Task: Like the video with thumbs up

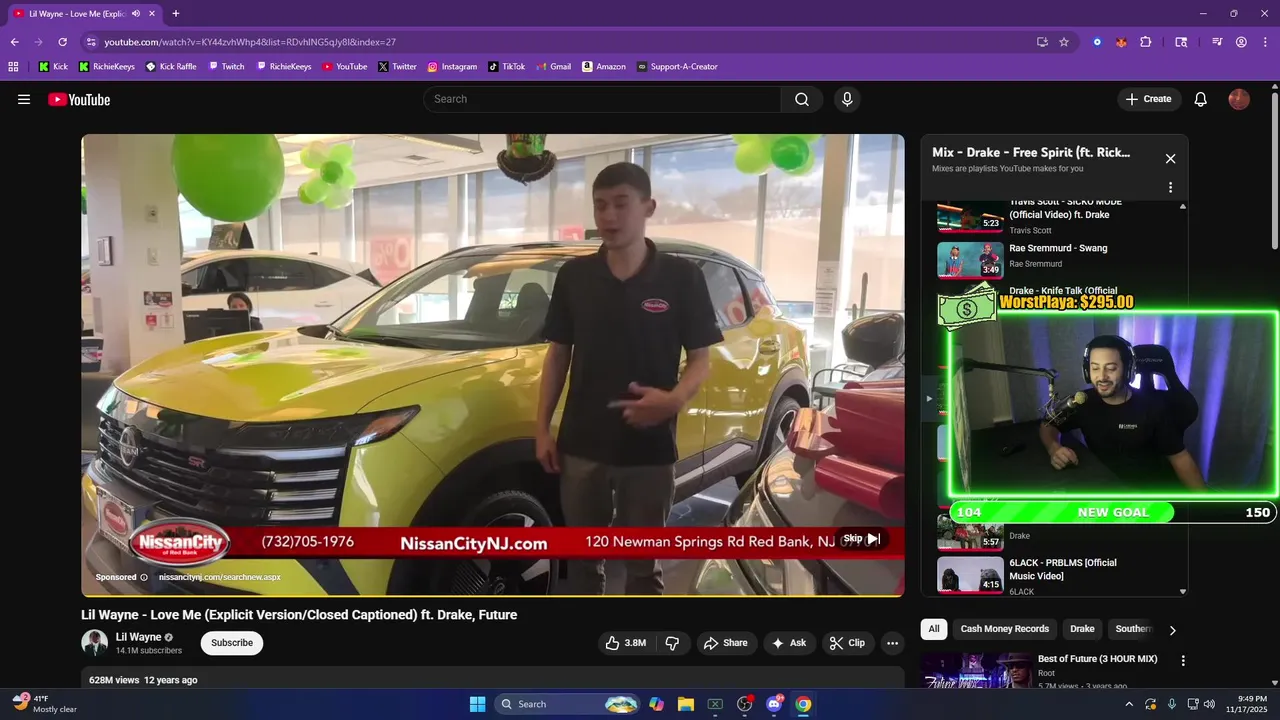Action: pyautogui.click(x=626, y=643)
